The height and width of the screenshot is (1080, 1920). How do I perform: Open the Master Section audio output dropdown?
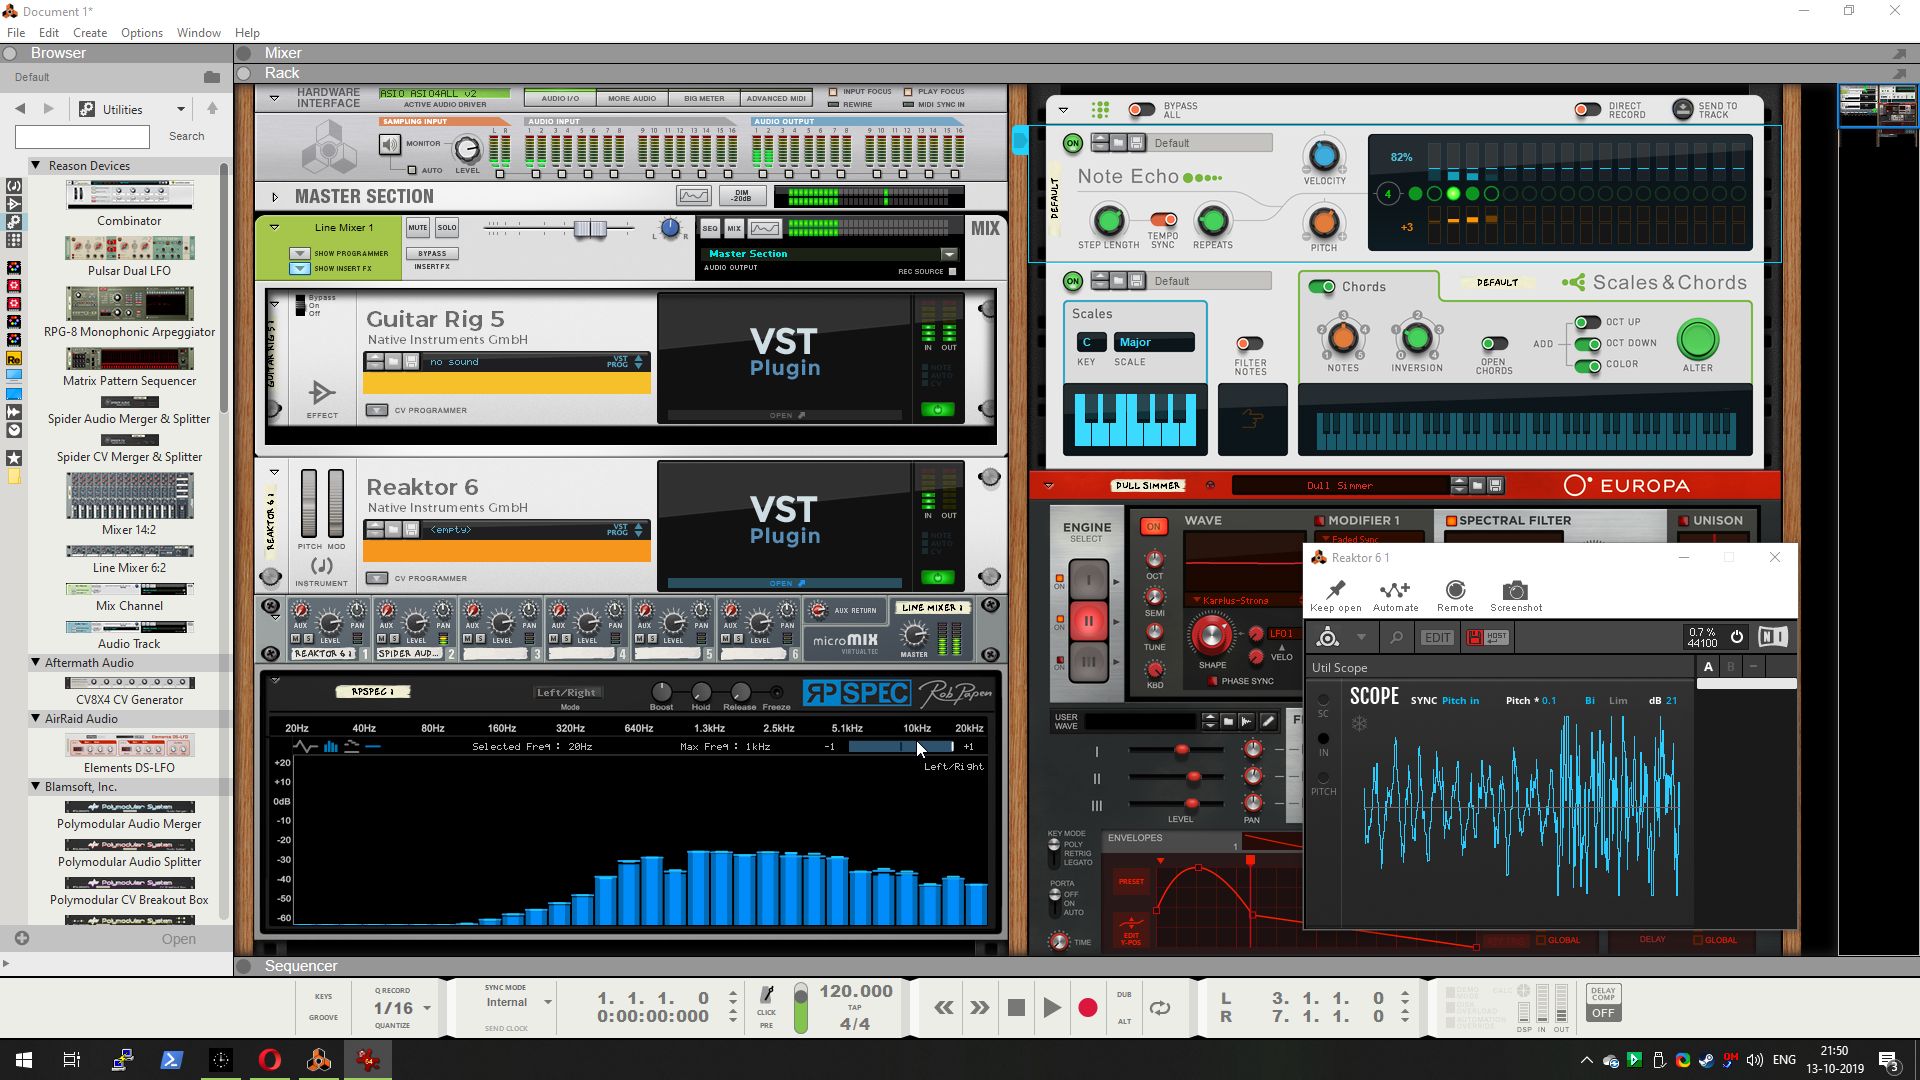948,254
